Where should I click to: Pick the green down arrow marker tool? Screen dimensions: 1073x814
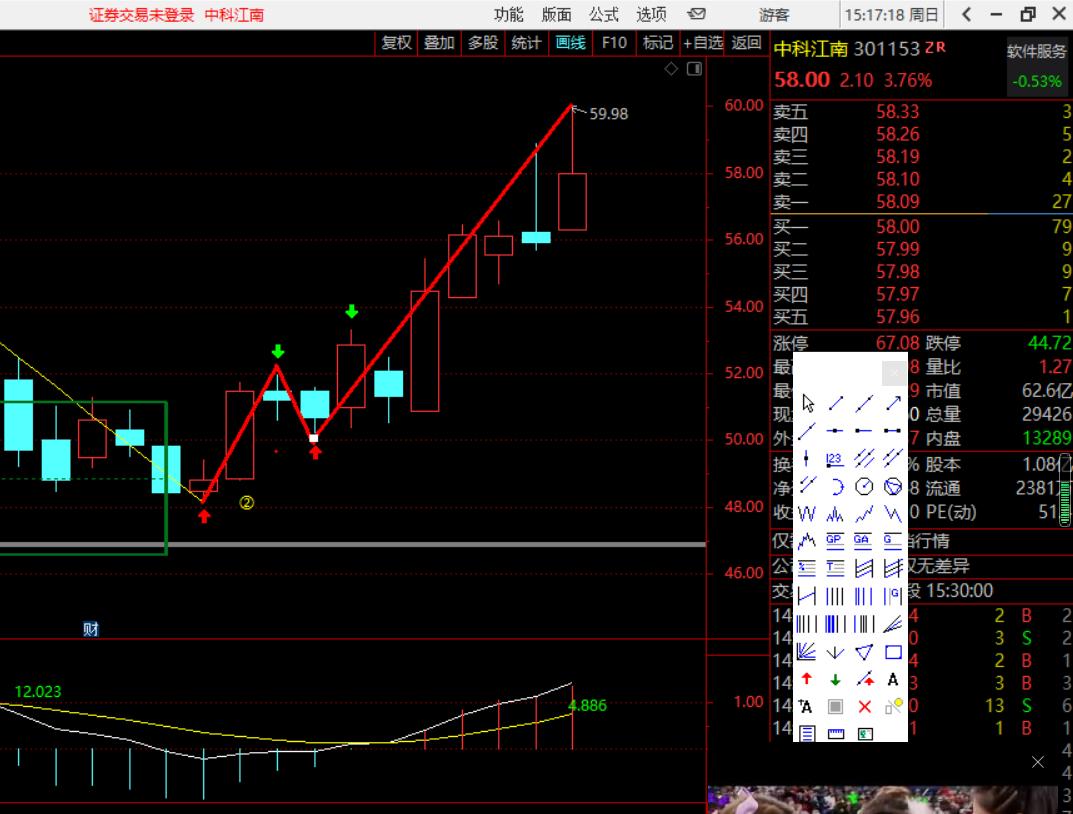pyautogui.click(x=835, y=680)
